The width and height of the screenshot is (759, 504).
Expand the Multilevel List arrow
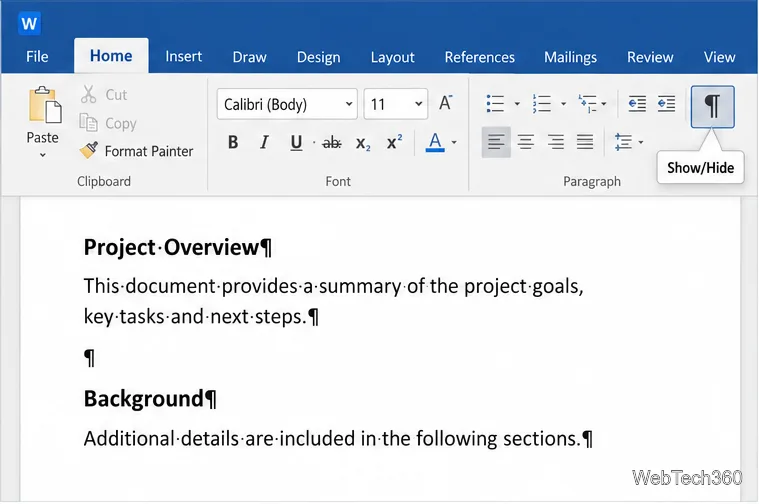point(604,104)
